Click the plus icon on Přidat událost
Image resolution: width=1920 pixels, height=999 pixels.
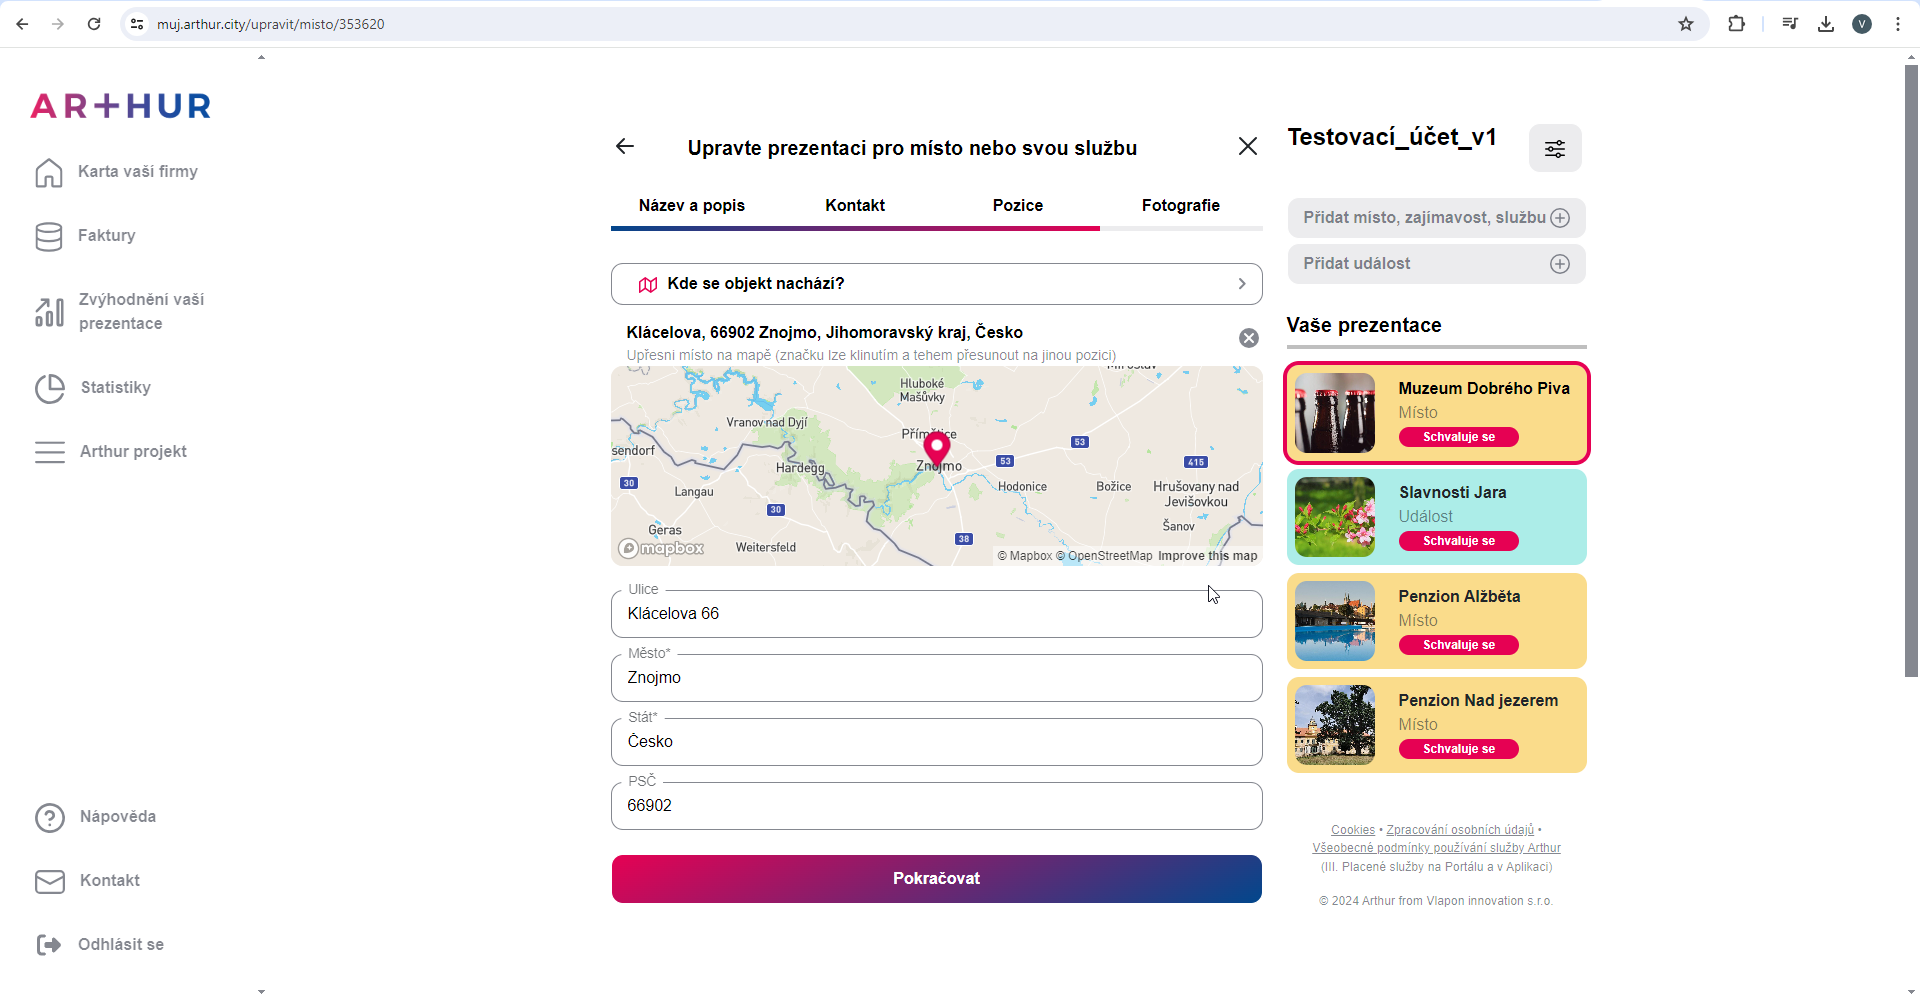point(1559,264)
